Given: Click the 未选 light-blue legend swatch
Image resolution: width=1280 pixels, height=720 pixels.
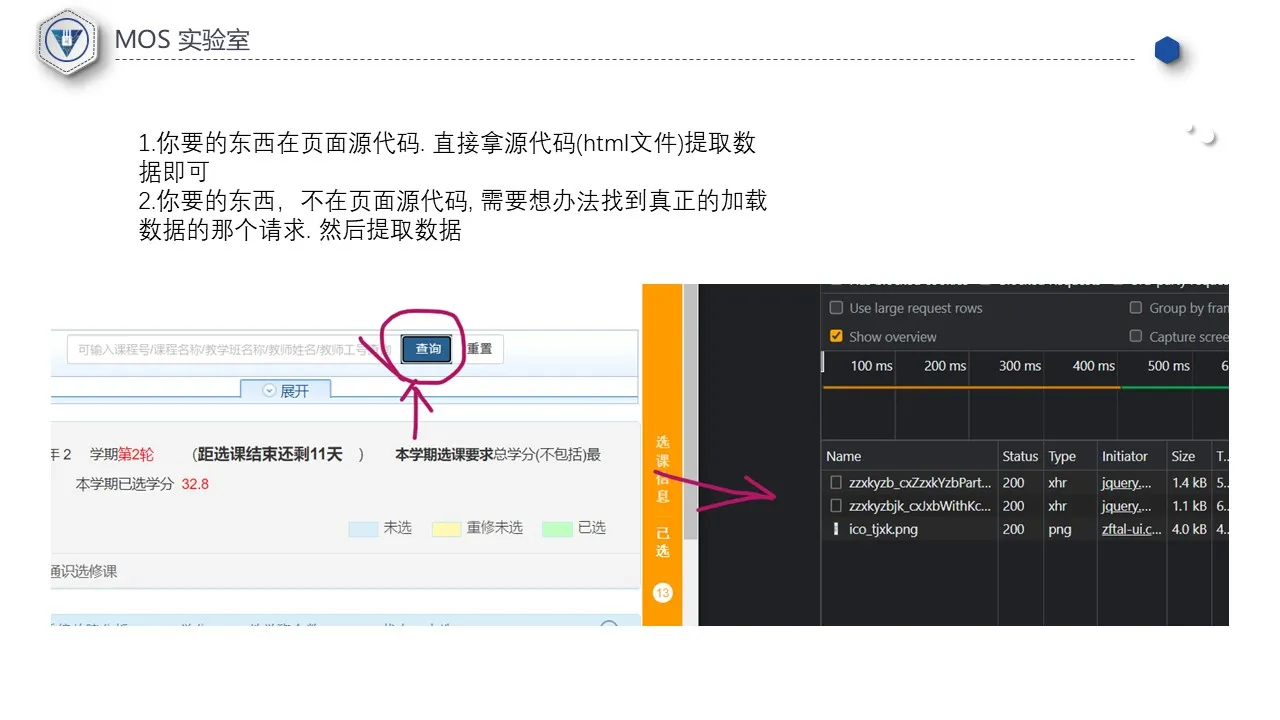Looking at the screenshot, I should tap(363, 529).
